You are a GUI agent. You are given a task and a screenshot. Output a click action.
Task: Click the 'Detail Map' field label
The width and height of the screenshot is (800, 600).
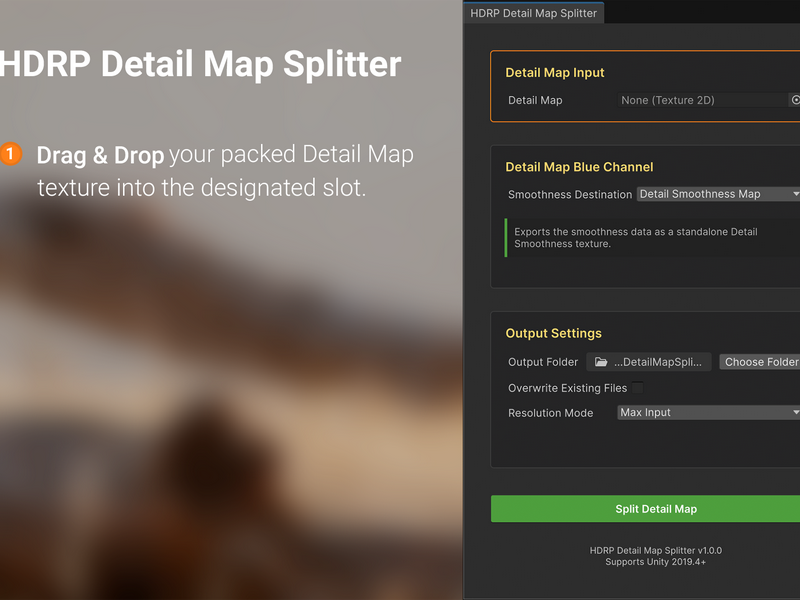click(x=535, y=100)
